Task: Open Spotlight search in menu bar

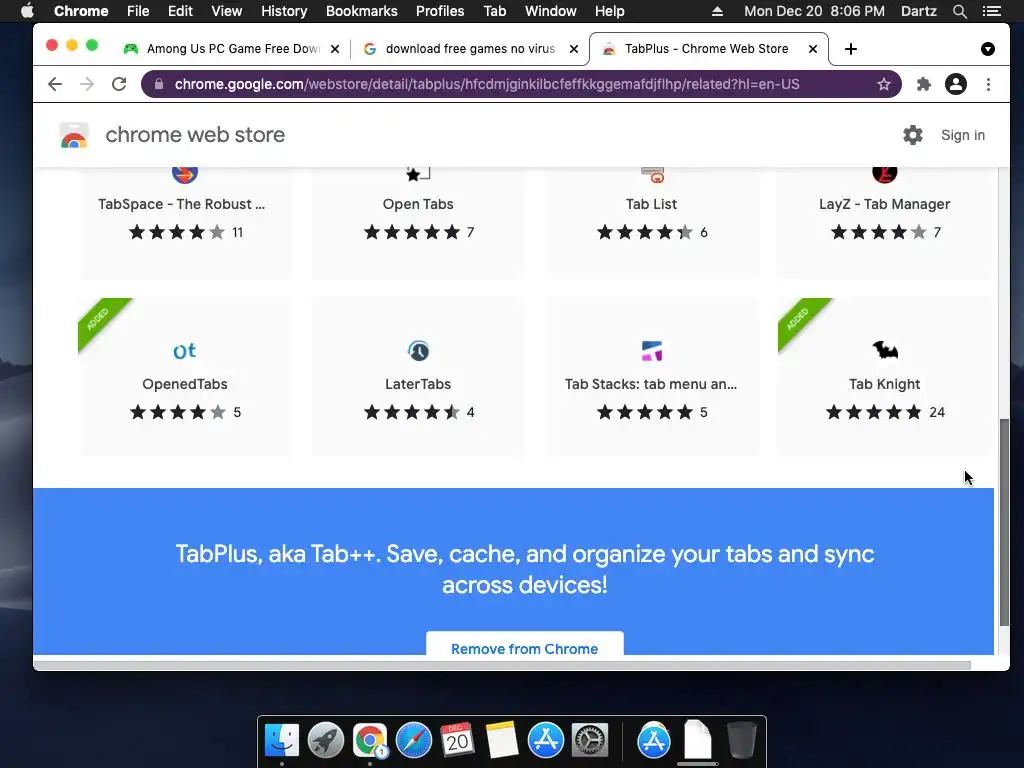Action: (959, 11)
